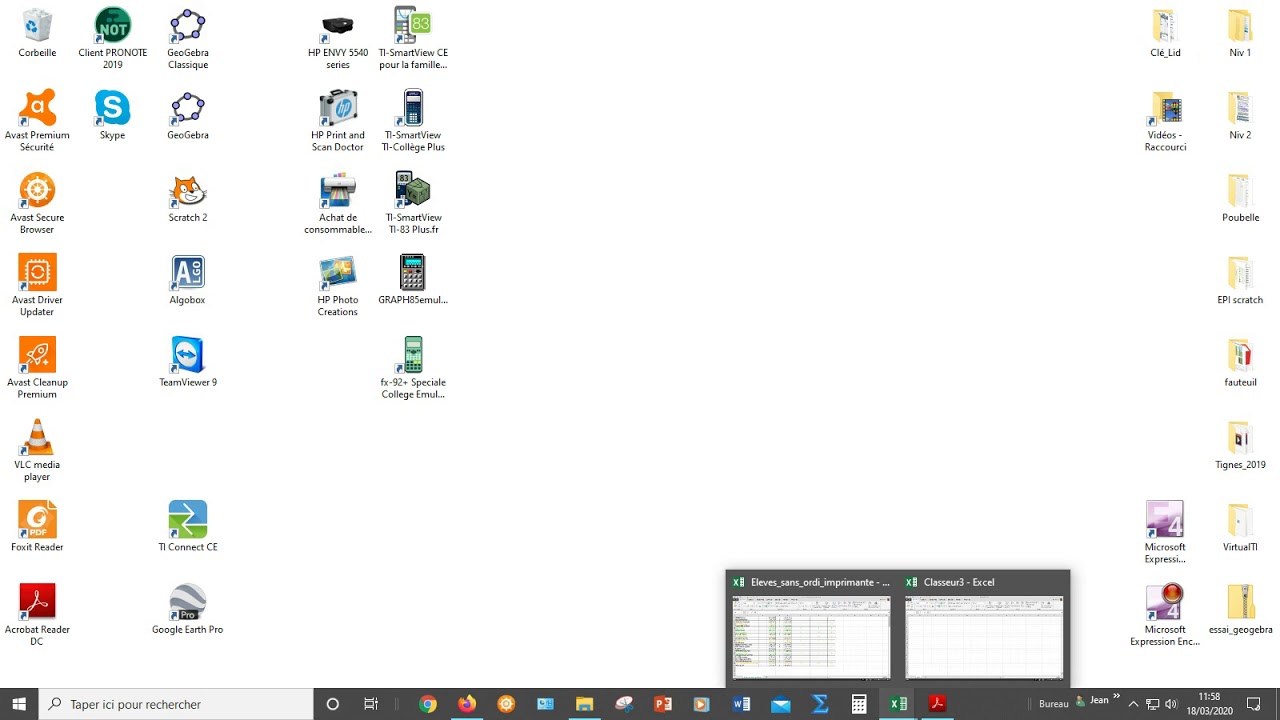Launch PowerPoint from the taskbar
The height and width of the screenshot is (720, 1280).
click(662, 704)
